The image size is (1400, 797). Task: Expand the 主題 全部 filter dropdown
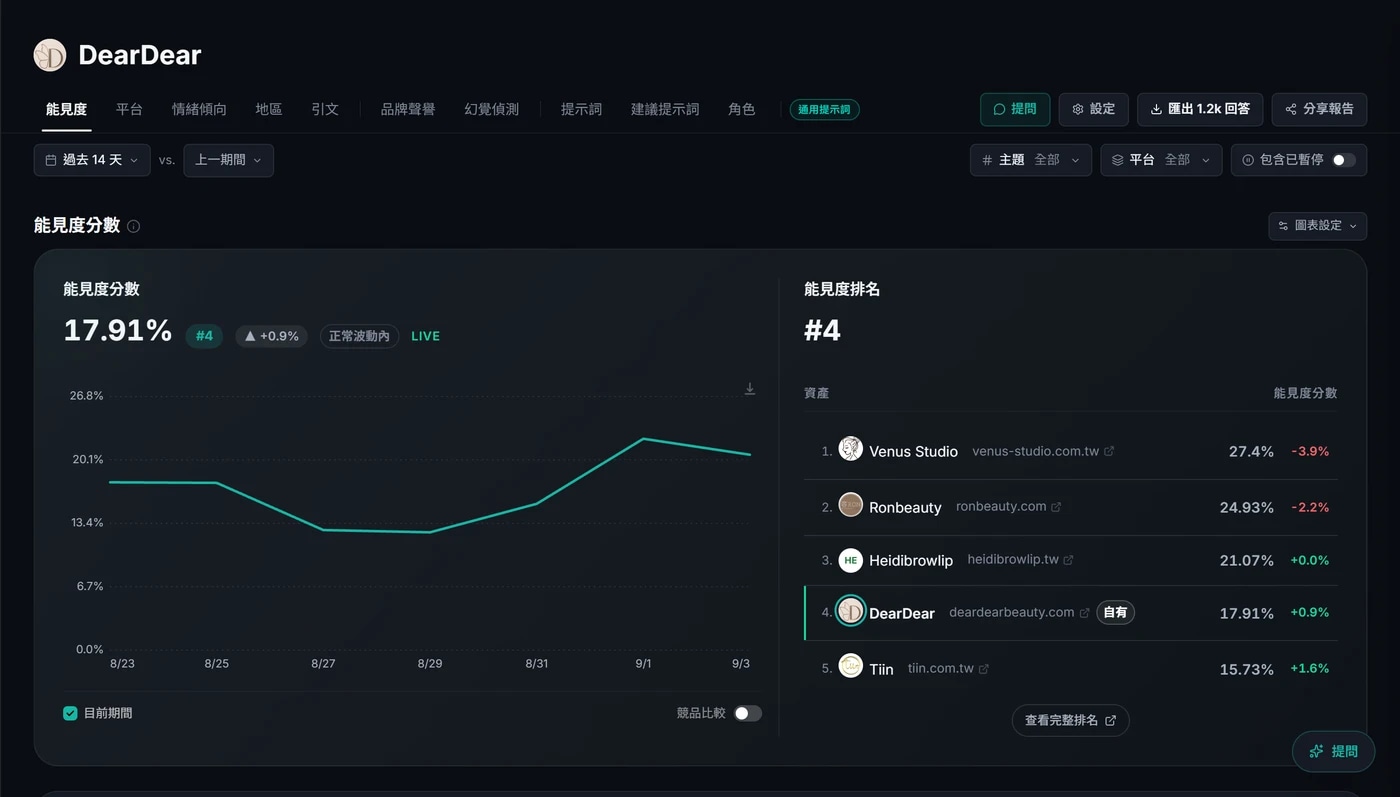(x=1031, y=160)
